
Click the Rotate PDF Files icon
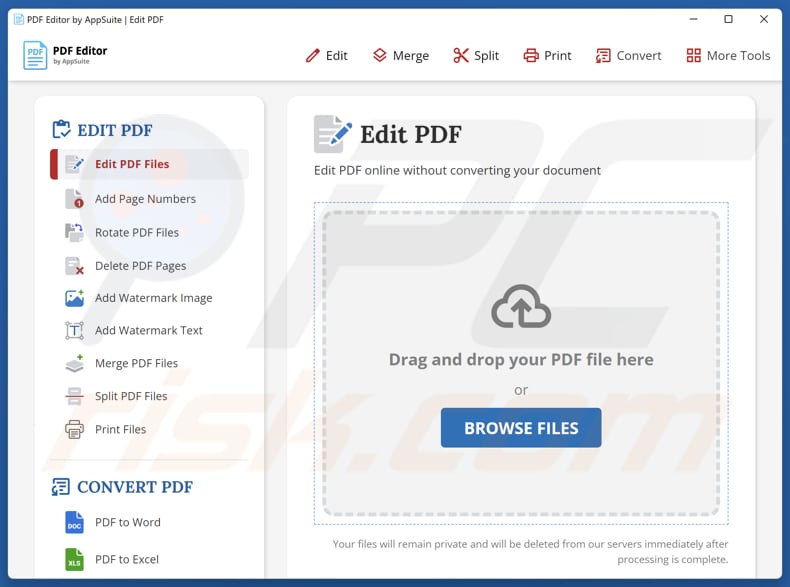[x=74, y=232]
